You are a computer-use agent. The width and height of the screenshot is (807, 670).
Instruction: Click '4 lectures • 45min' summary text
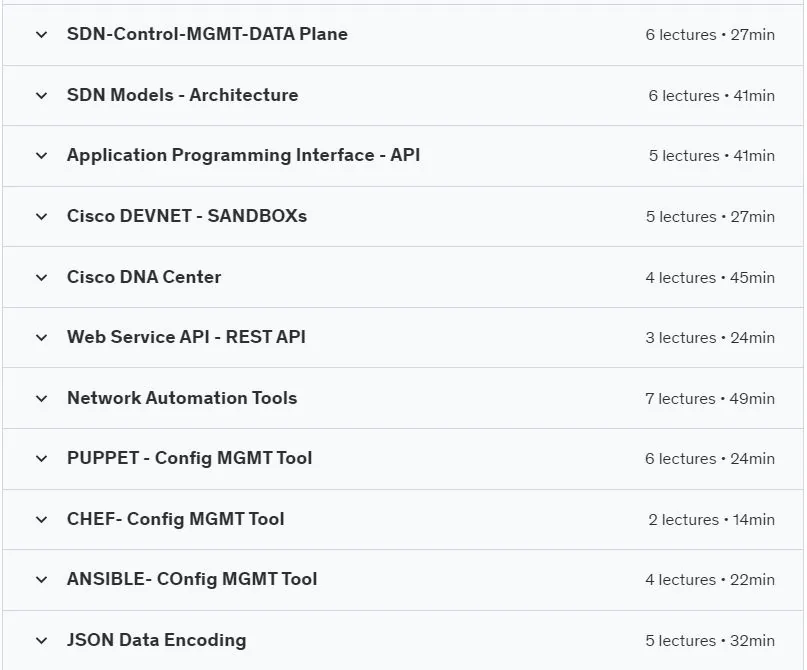710,278
